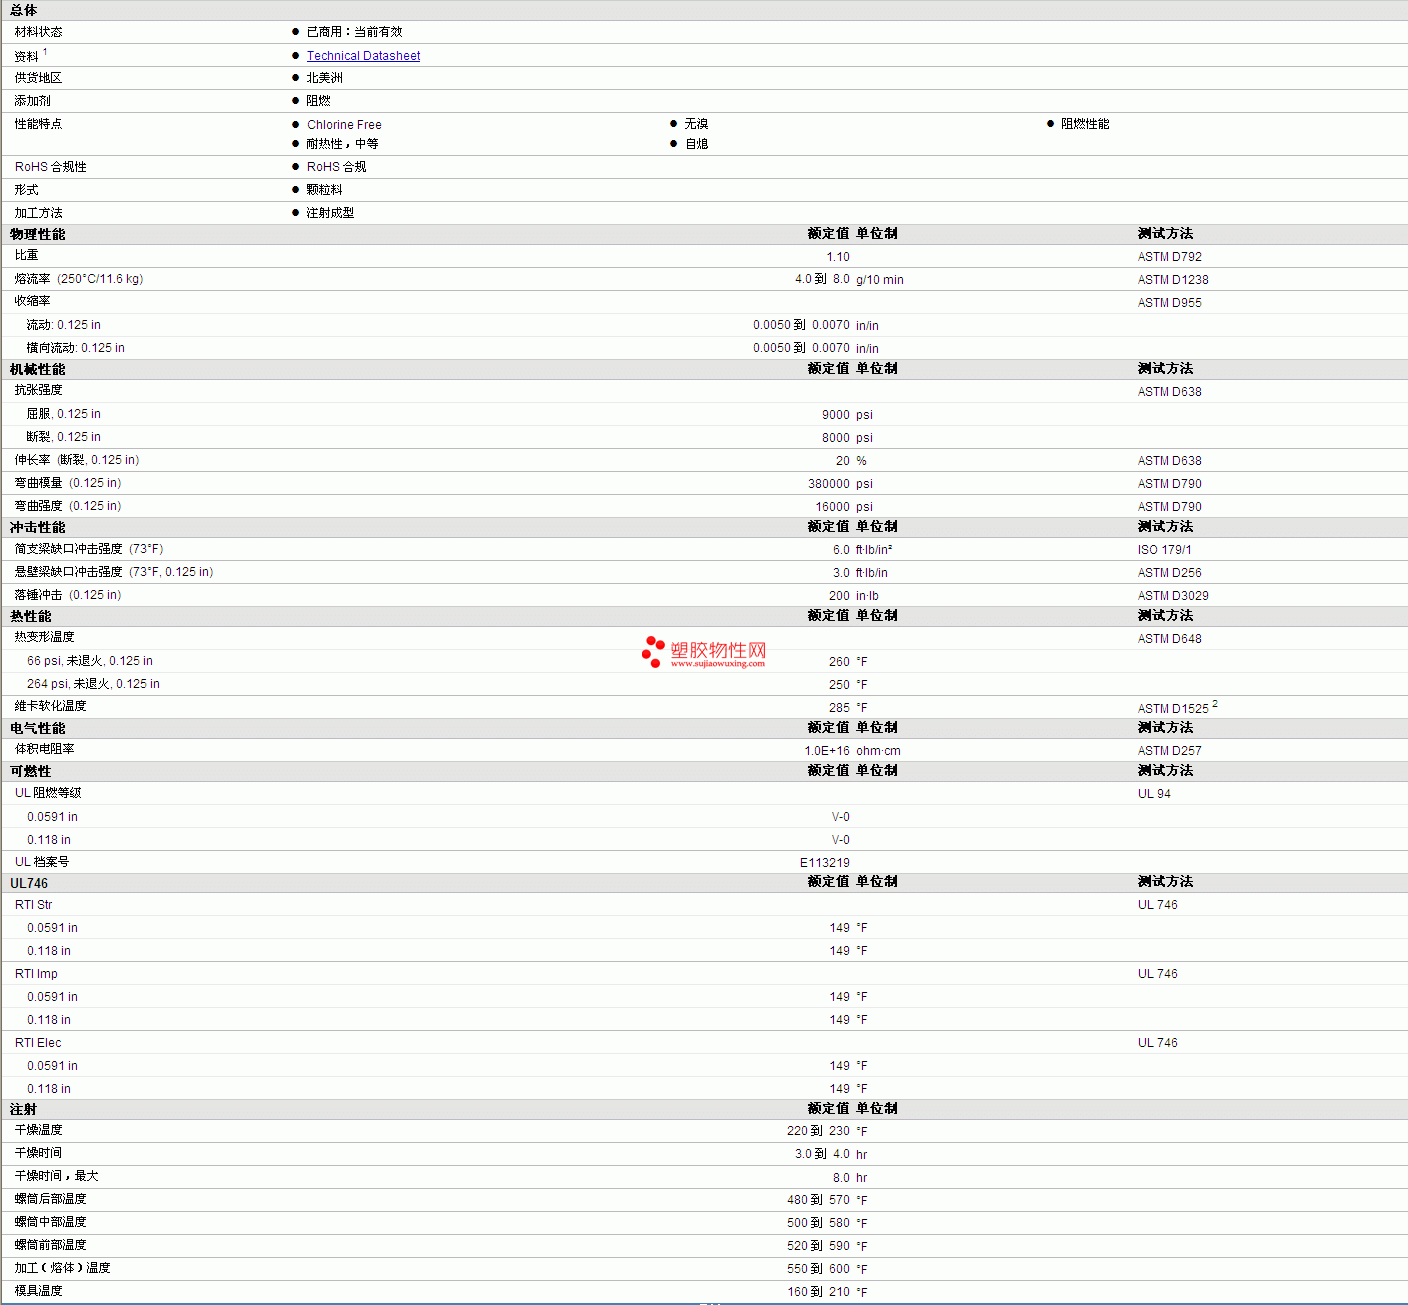
Task: Select the 'UL746' section header
Action: click(29, 883)
